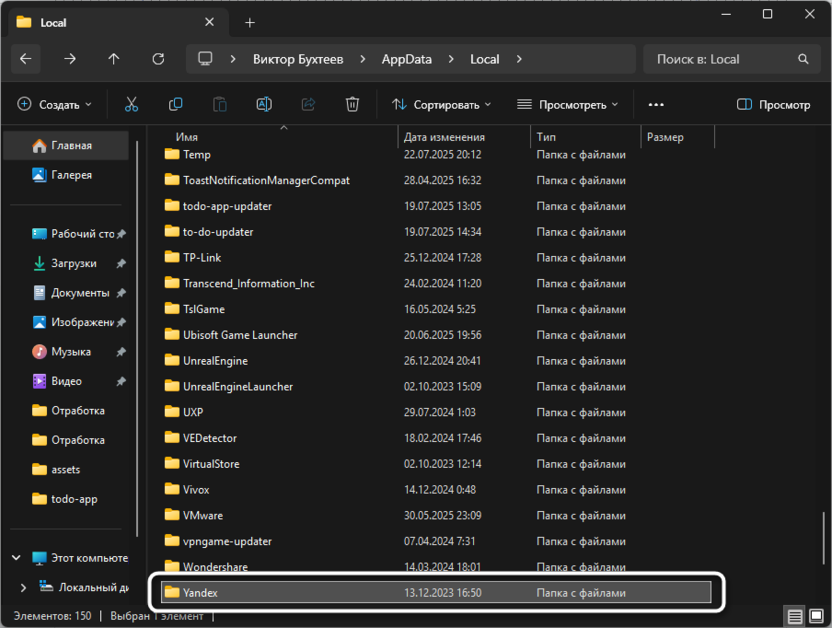Open Галерея in the sidebar

(x=71, y=175)
